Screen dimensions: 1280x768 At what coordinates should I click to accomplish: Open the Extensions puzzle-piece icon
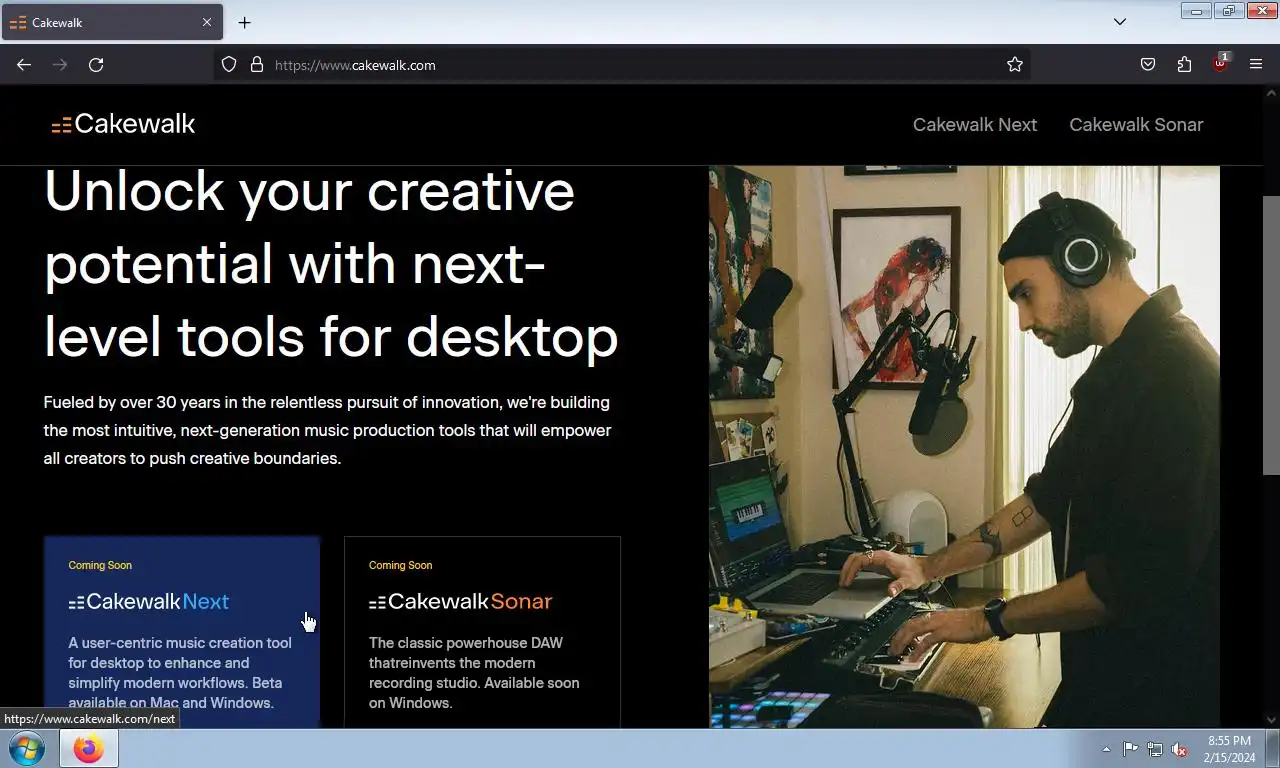pyautogui.click(x=1184, y=65)
